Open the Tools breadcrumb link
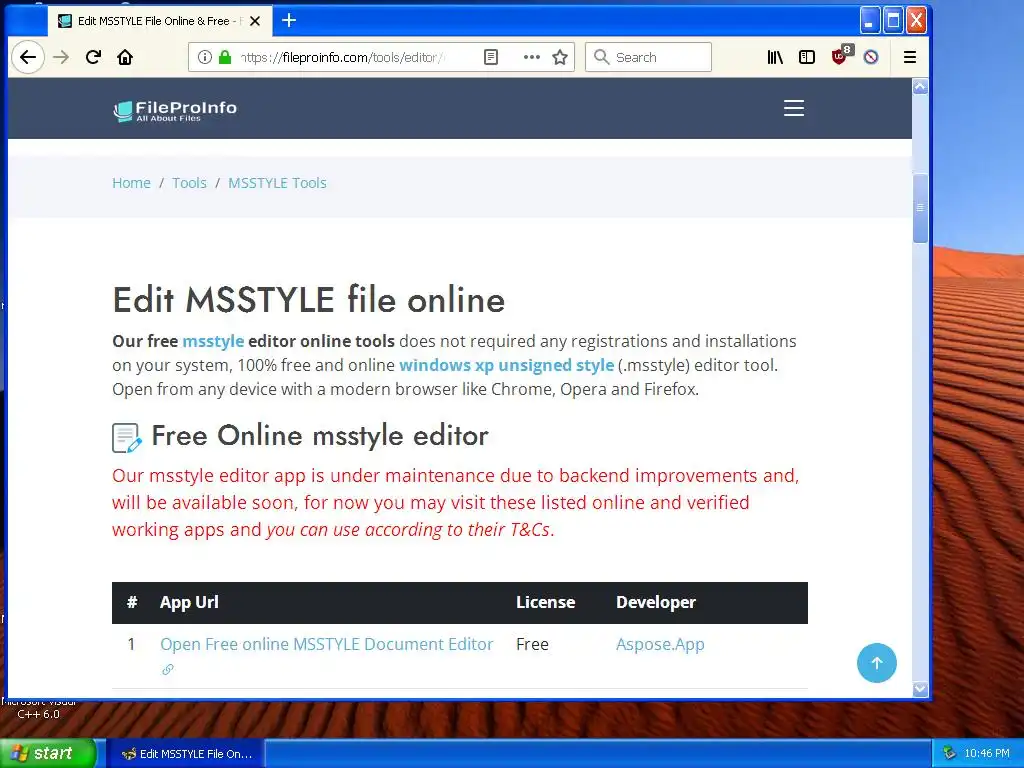Viewport: 1024px width, 768px height. pyautogui.click(x=189, y=183)
